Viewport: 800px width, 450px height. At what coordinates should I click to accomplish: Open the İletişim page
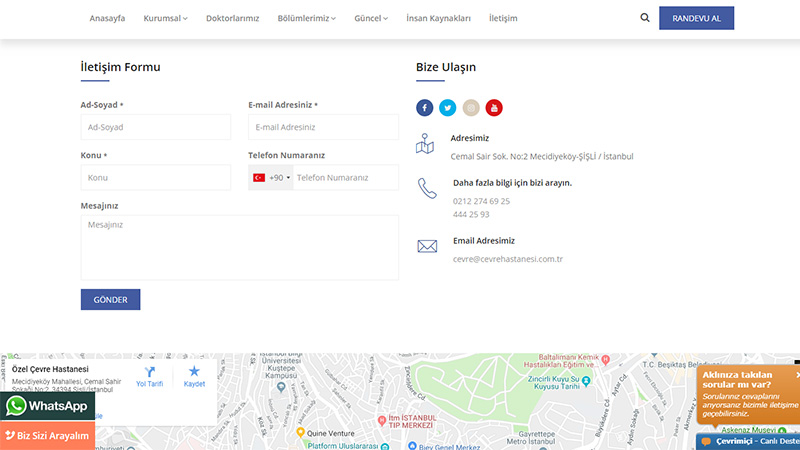503,18
